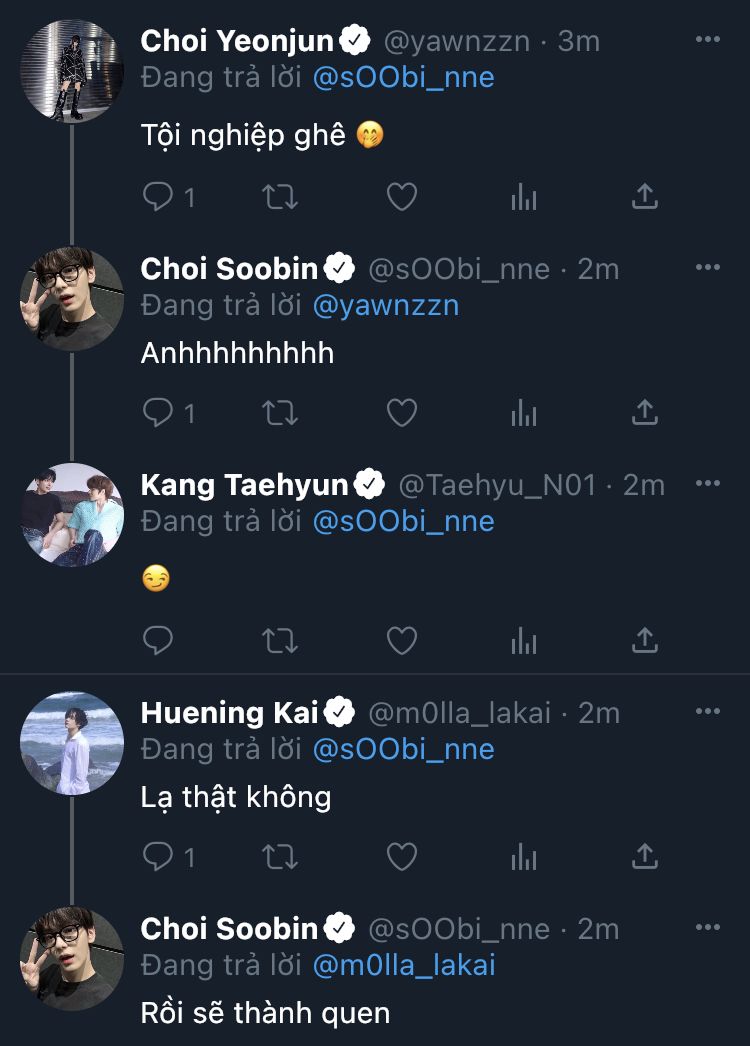Share Kang Taehyun's tweet
The image size is (750, 1046).
point(645,640)
